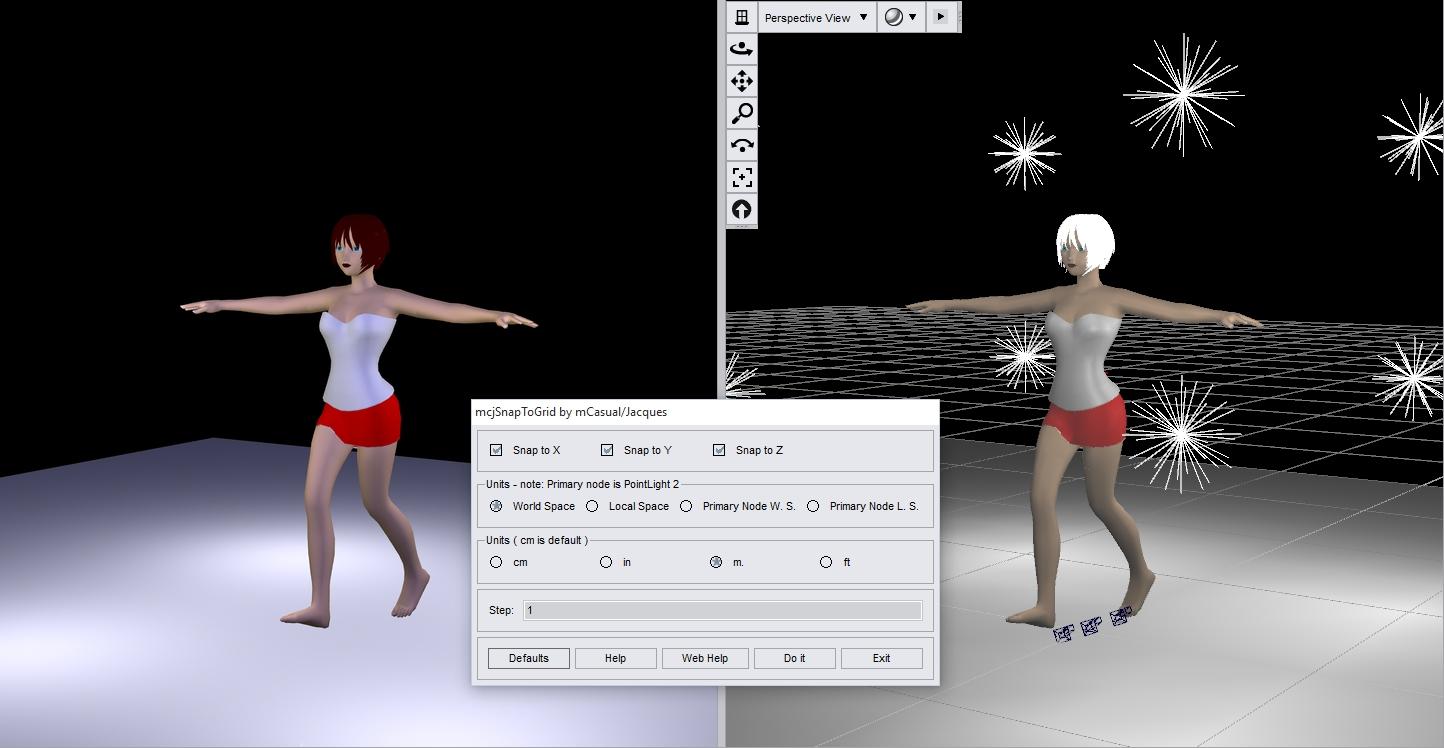Uncheck the Snap to X checkbox
The height and width of the screenshot is (748, 1444).
click(496, 450)
